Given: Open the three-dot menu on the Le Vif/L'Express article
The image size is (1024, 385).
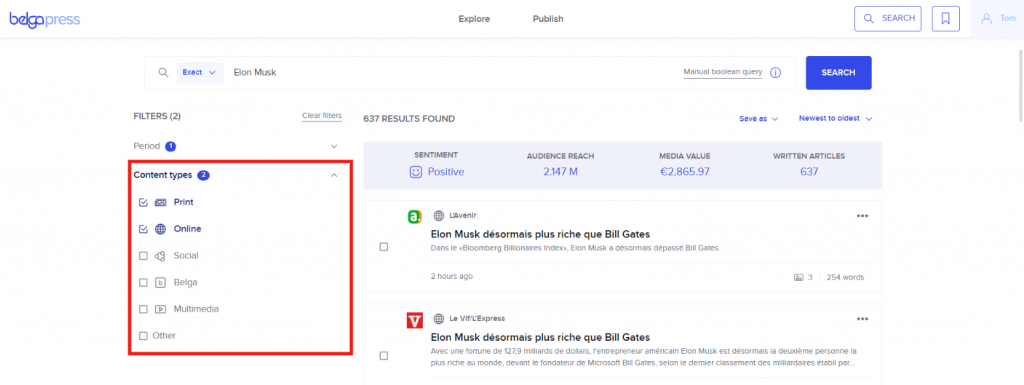Looking at the screenshot, I should [x=862, y=319].
